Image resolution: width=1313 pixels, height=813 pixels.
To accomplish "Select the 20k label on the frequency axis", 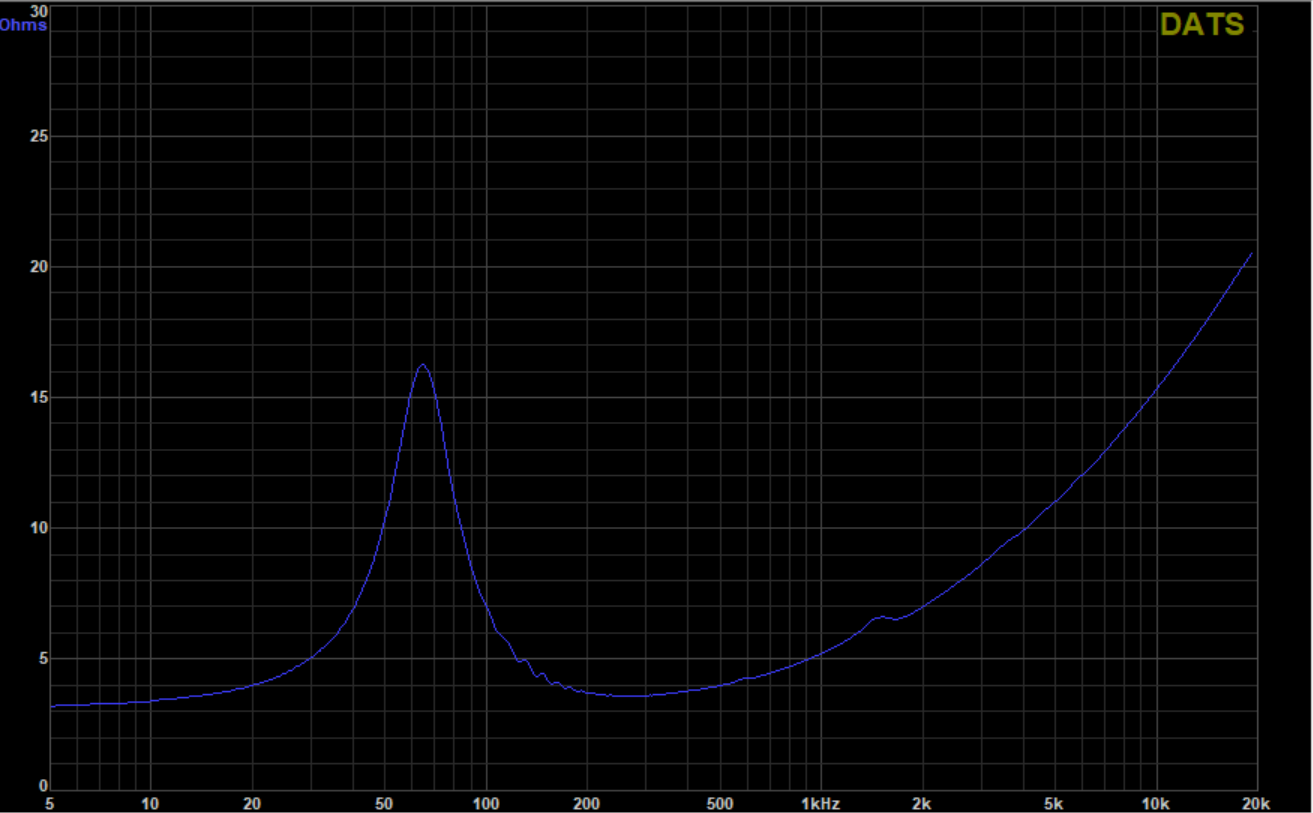I will (1255, 803).
